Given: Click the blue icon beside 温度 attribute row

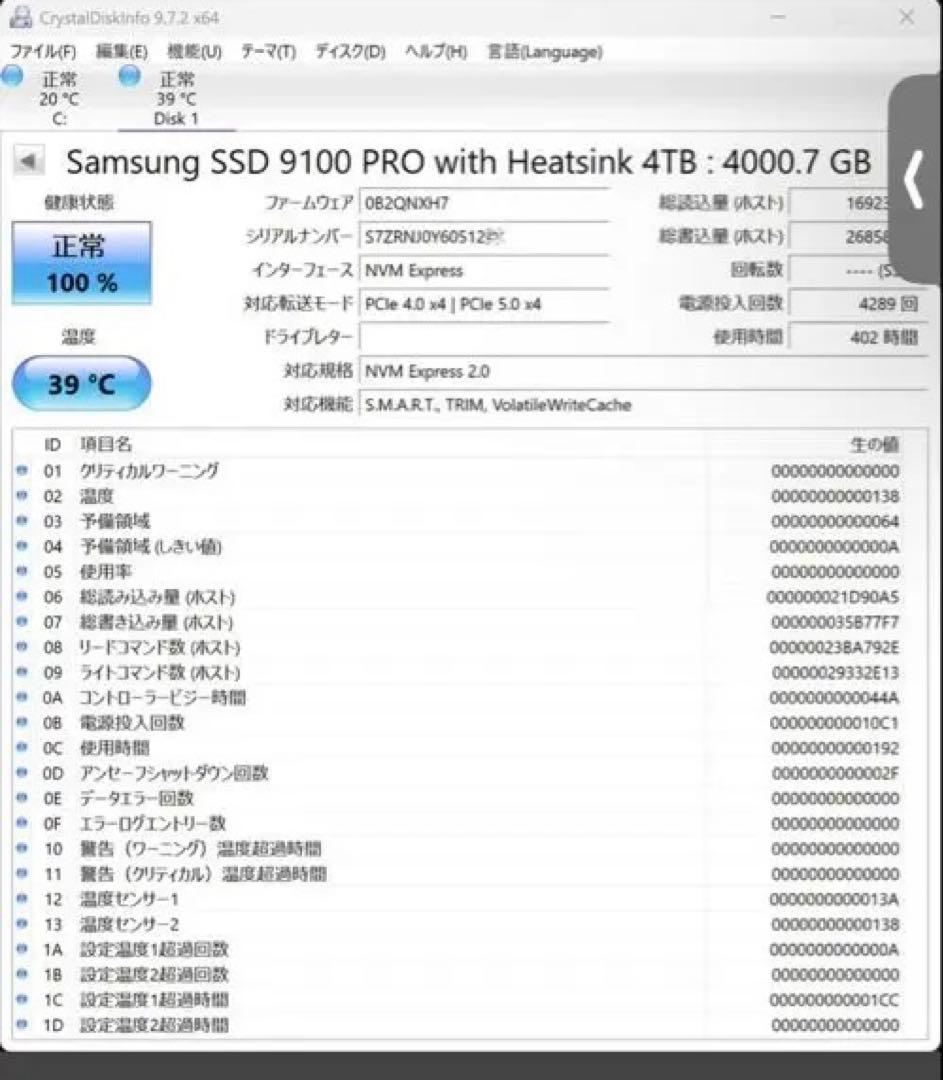Looking at the screenshot, I should pyautogui.click(x=23, y=496).
